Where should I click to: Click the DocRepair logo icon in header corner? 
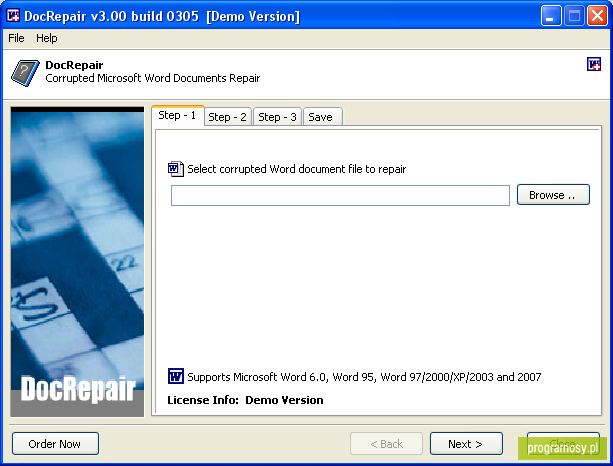point(593,64)
